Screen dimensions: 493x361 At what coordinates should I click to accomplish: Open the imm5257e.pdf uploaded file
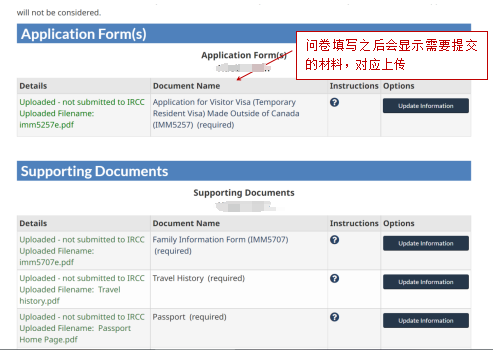(x=47, y=125)
